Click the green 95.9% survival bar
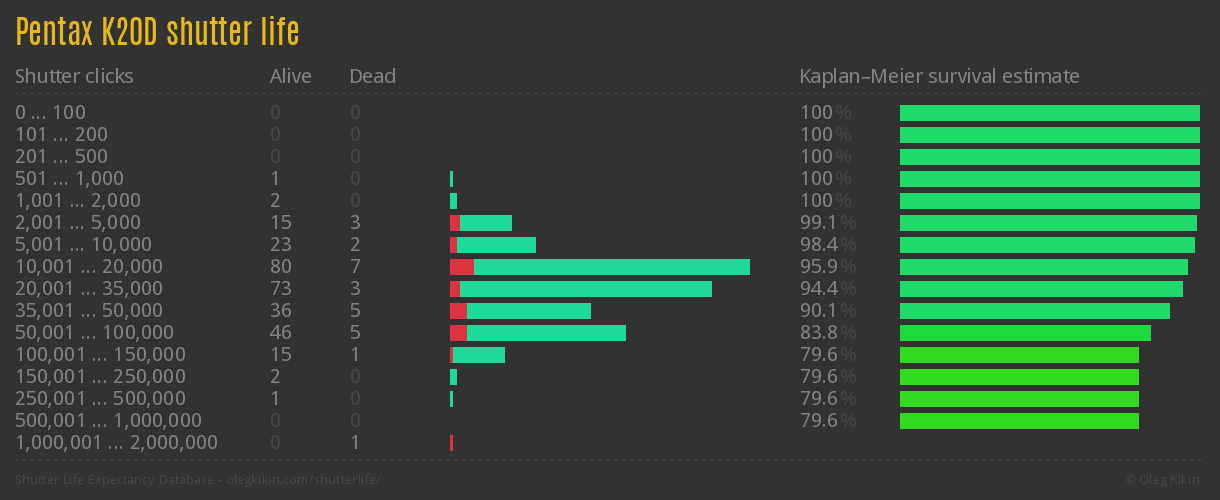Screen dimensions: 1220x500 1043,267
